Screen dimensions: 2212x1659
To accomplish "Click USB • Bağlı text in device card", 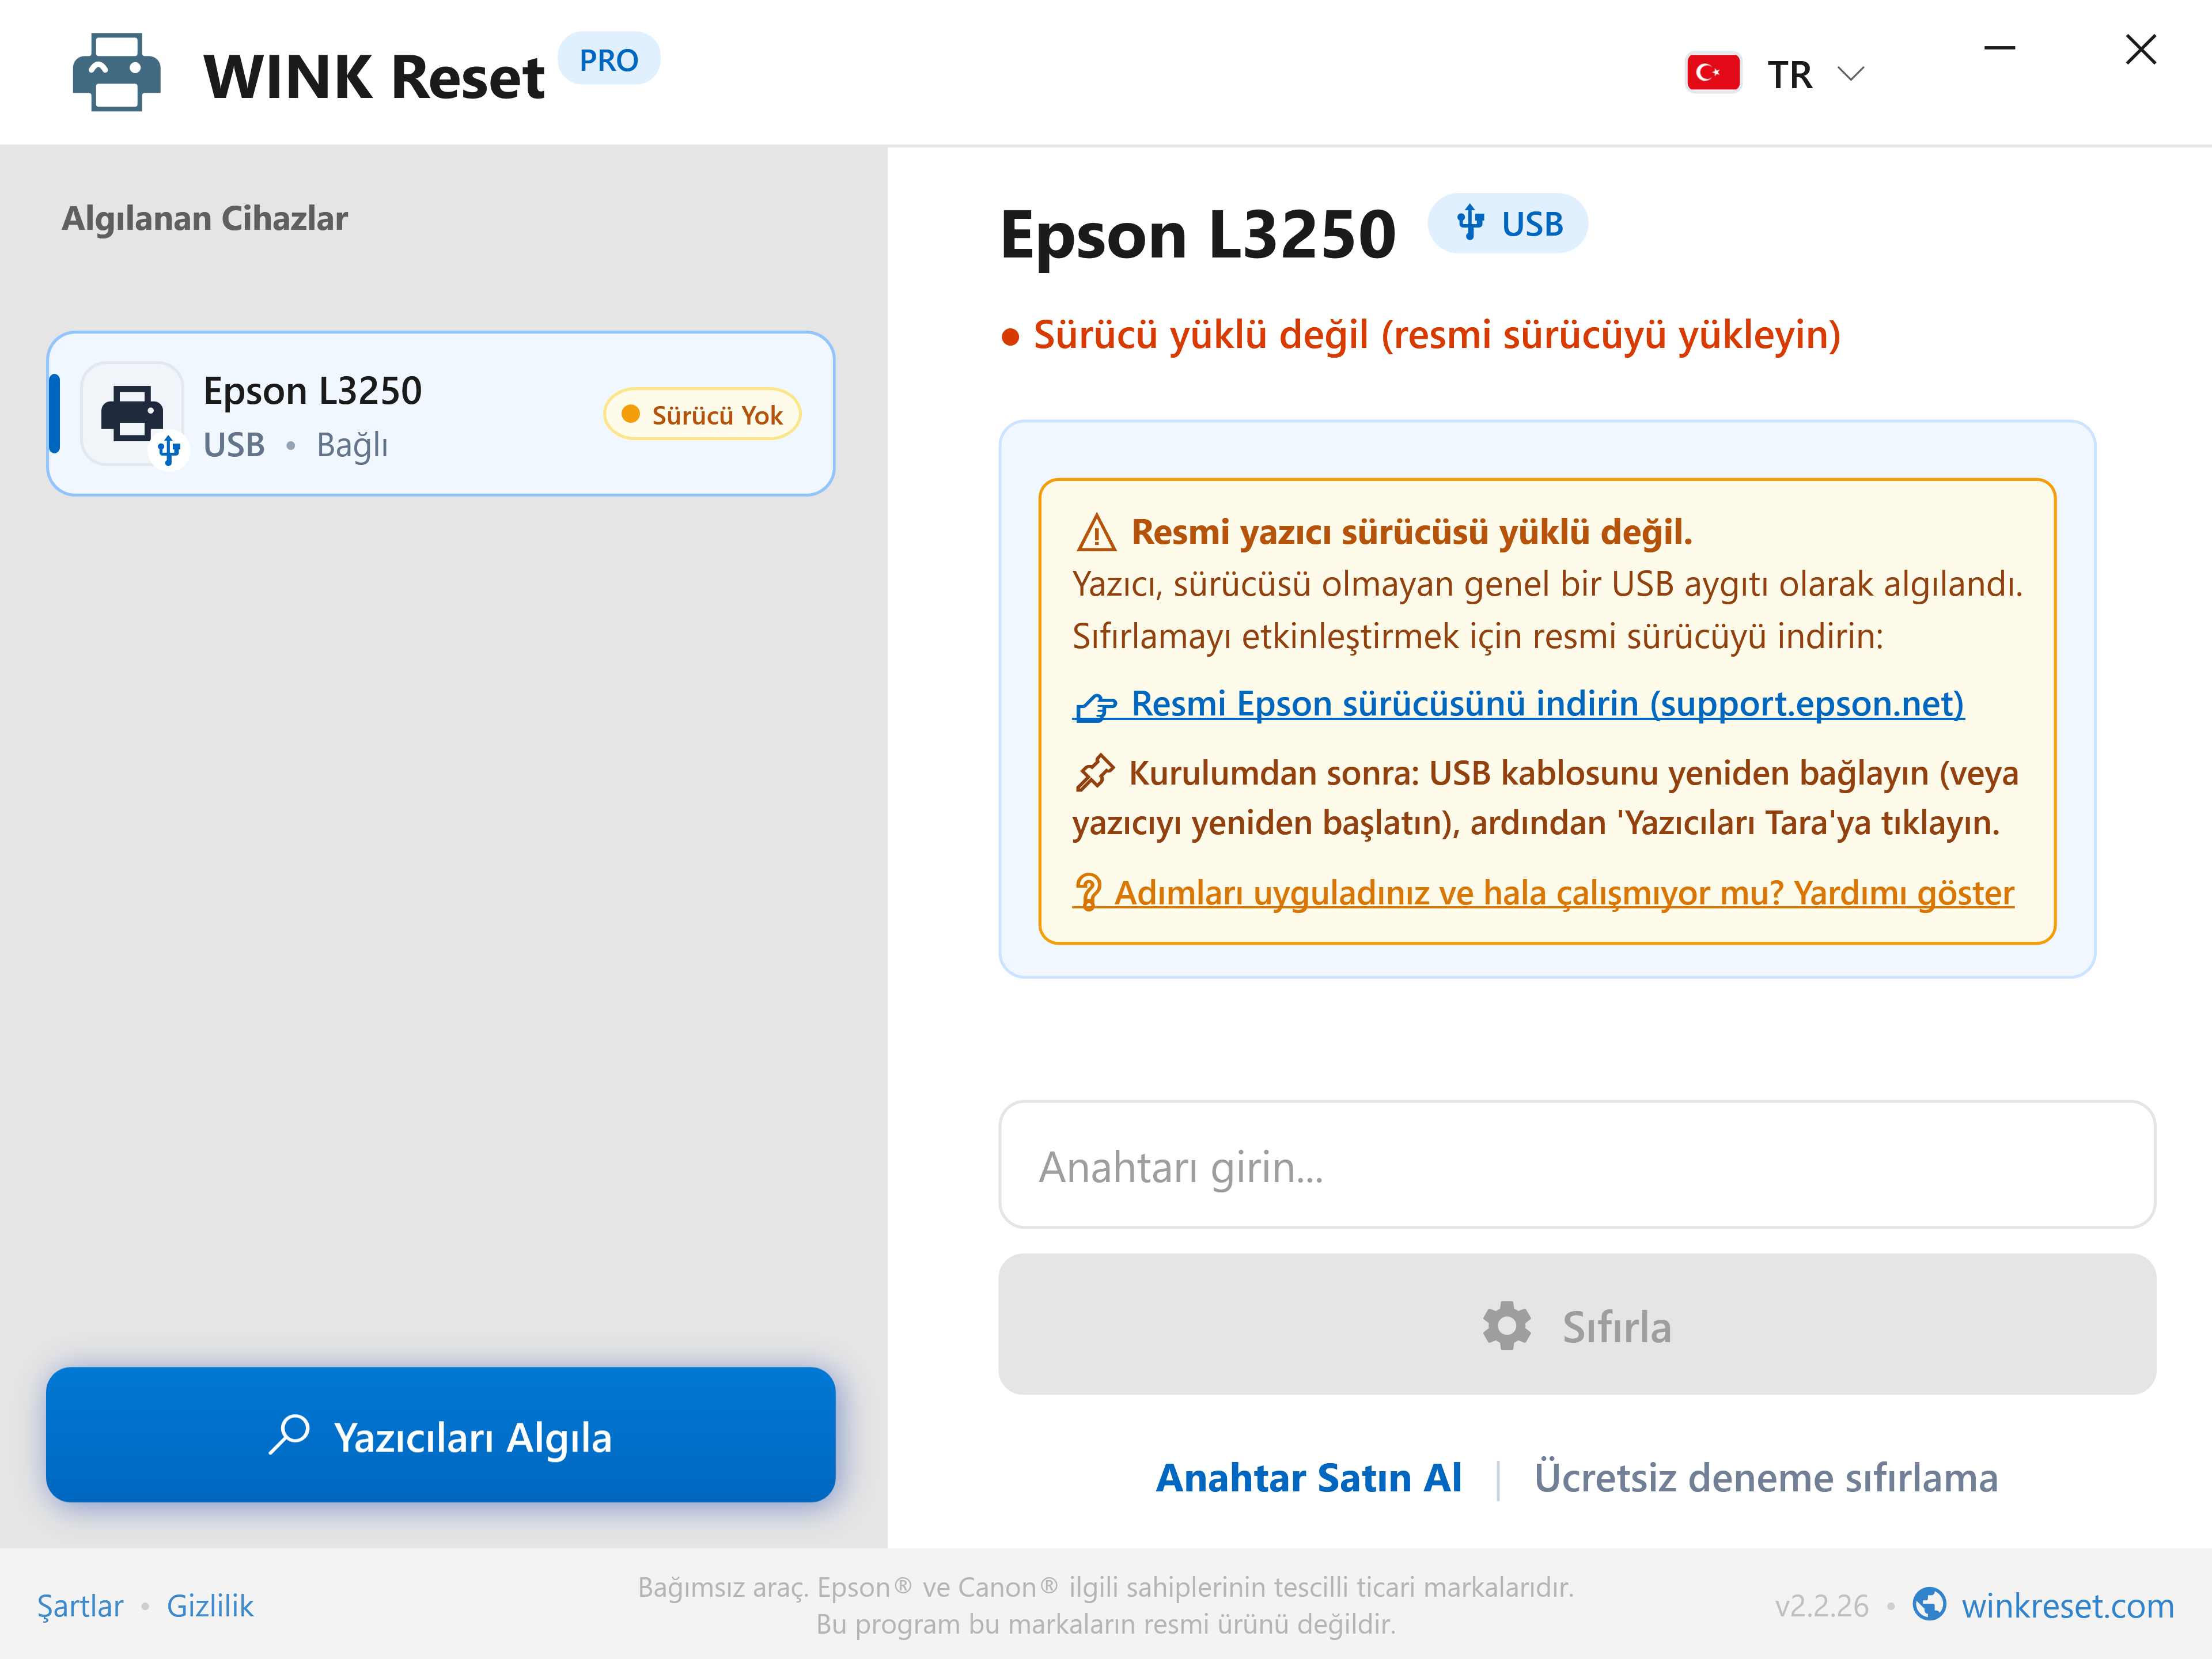I will coord(295,445).
